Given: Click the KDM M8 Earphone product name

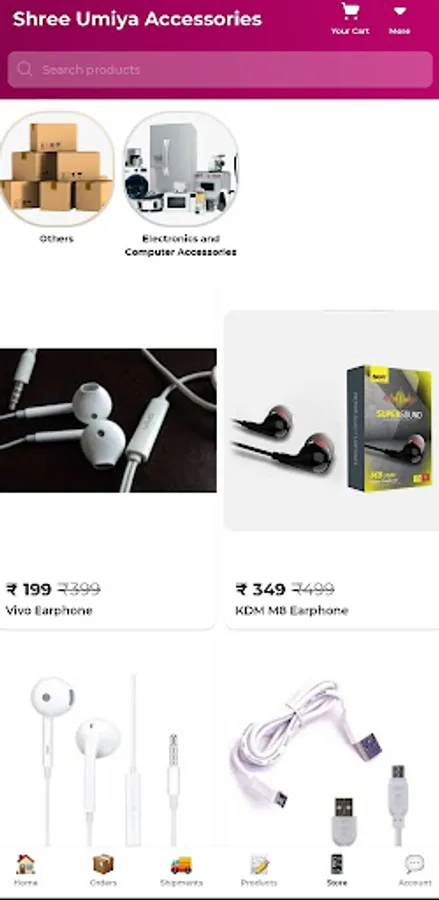Looking at the screenshot, I should [292, 610].
